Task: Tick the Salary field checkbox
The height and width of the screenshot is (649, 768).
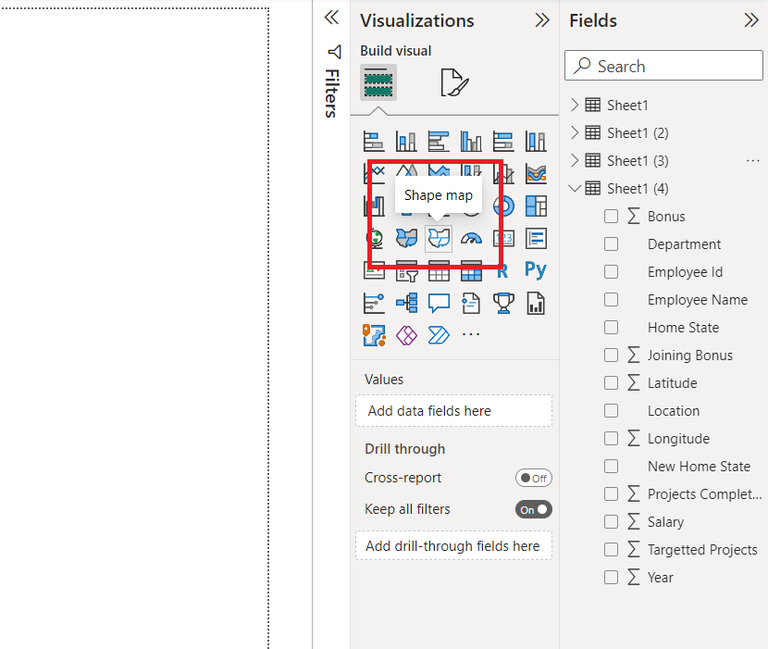Action: click(611, 522)
